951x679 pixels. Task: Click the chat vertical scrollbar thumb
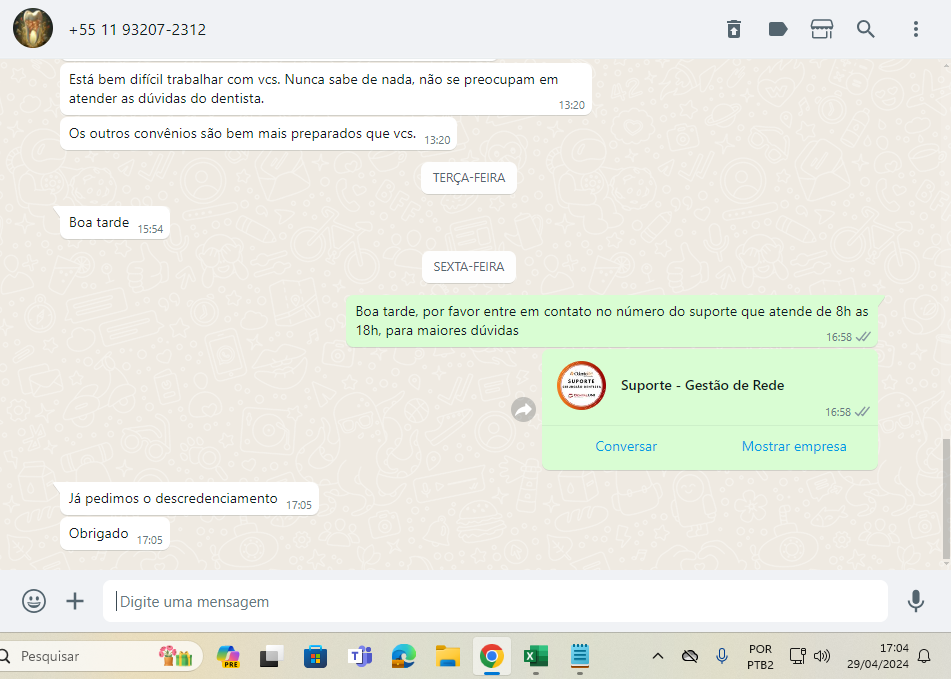946,500
